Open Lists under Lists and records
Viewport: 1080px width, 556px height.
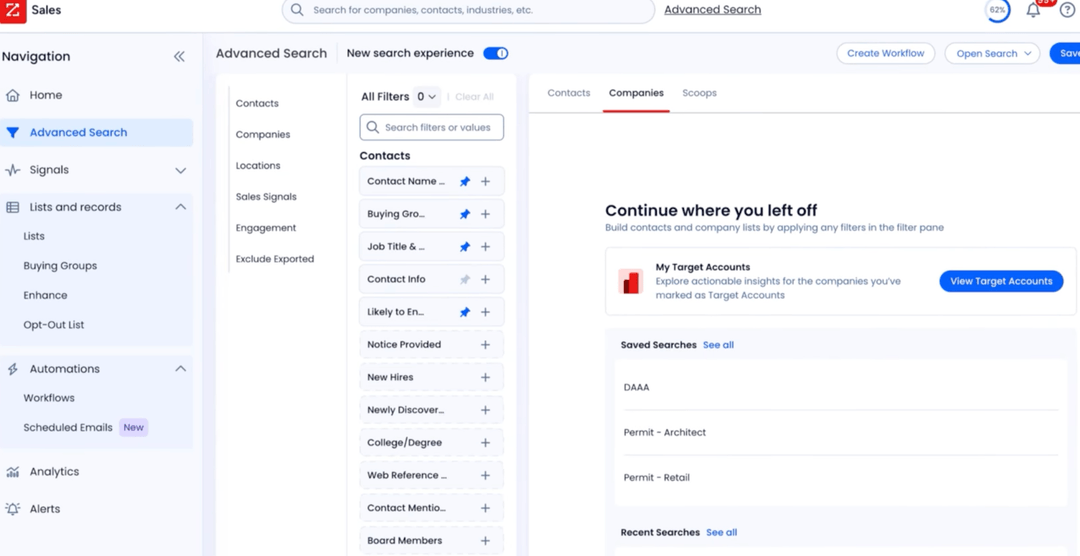pyautogui.click(x=34, y=236)
